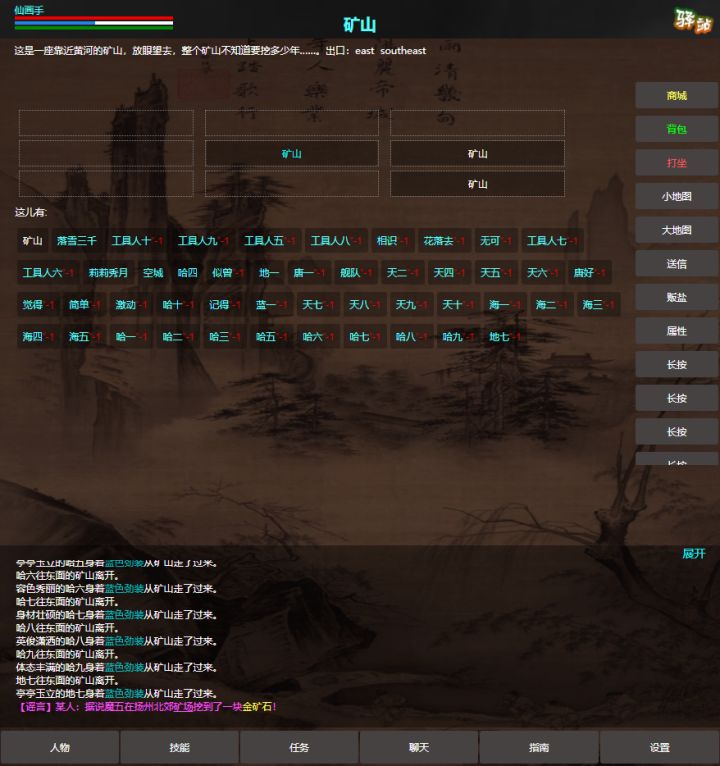
Task: Open the 商城 shop button
Action: 677,95
